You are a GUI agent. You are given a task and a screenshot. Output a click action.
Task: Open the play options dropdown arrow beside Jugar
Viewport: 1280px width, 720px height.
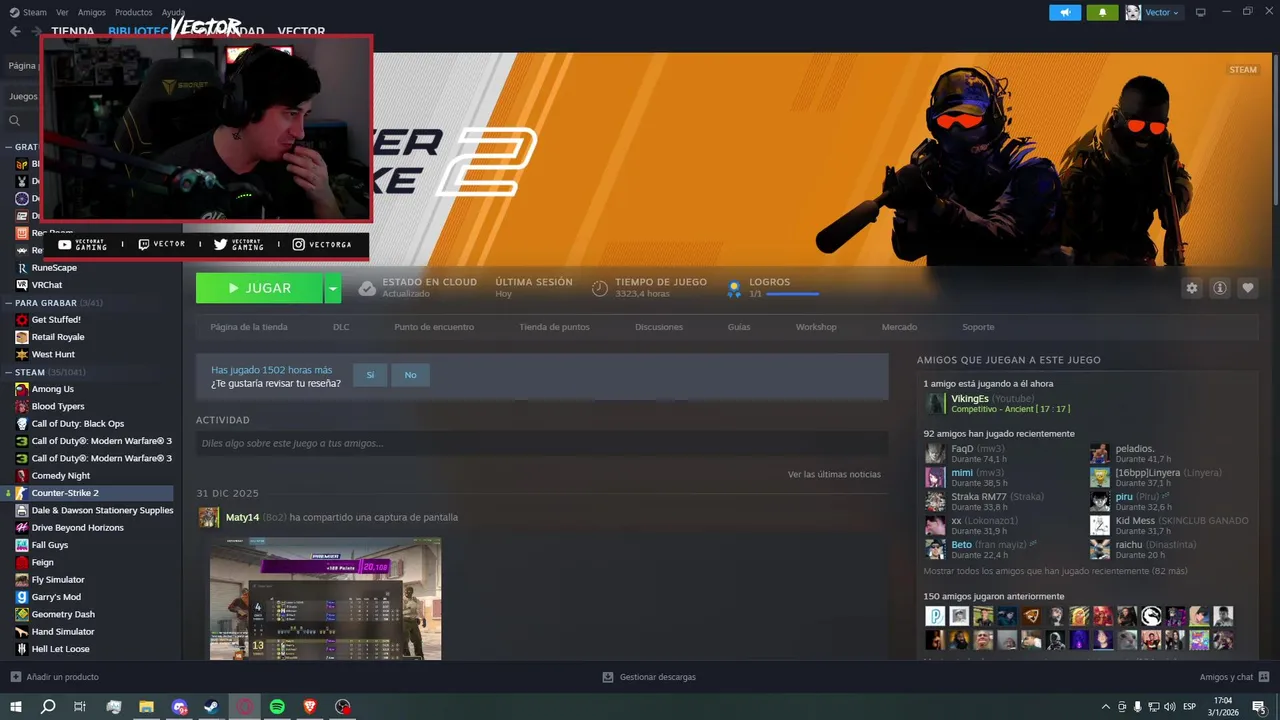[333, 288]
